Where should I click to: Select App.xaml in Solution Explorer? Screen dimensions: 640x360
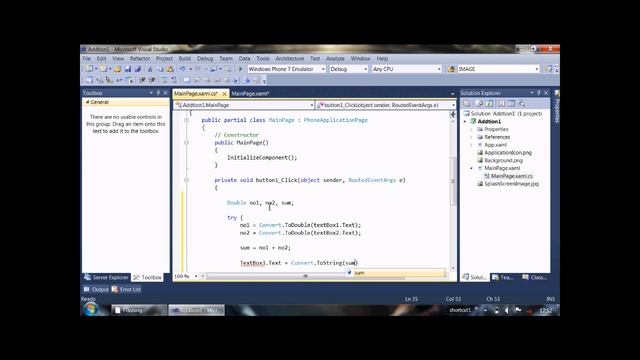coord(496,145)
